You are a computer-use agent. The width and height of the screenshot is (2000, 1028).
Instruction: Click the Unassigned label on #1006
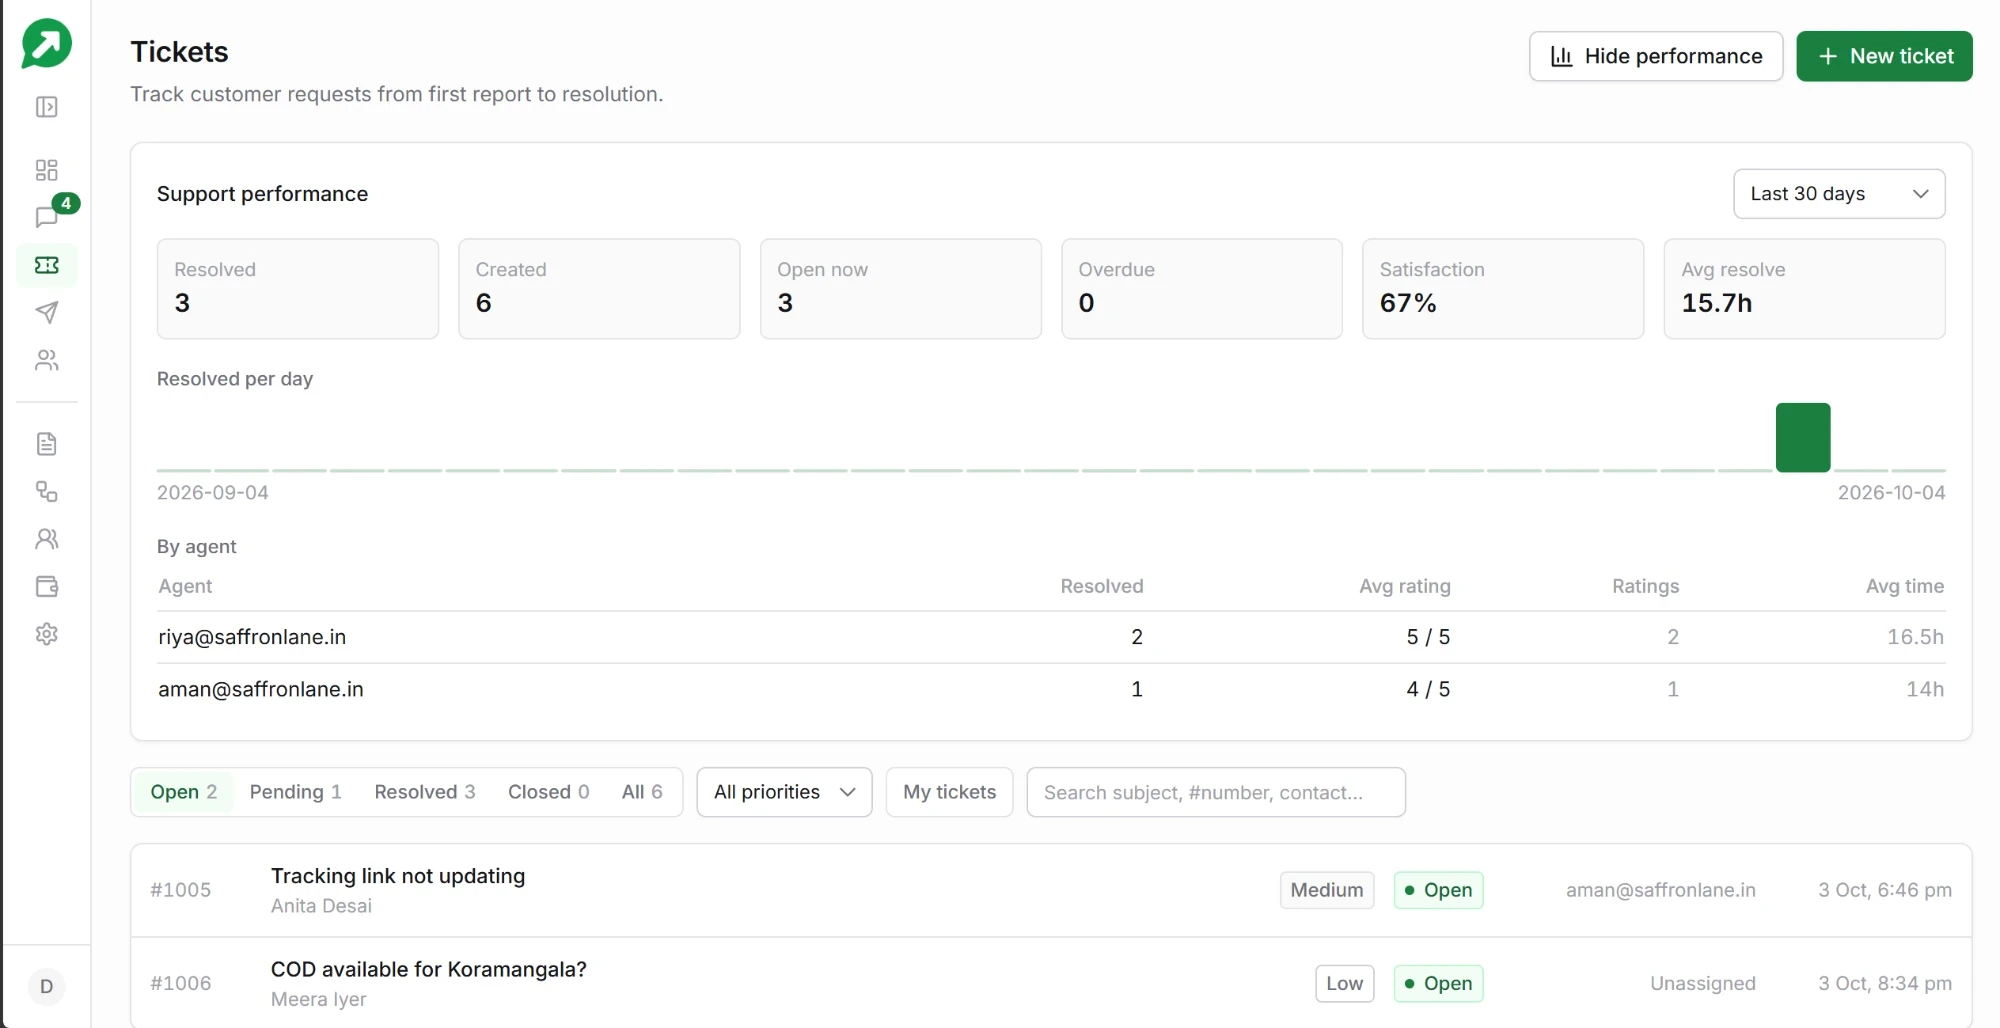coord(1702,983)
